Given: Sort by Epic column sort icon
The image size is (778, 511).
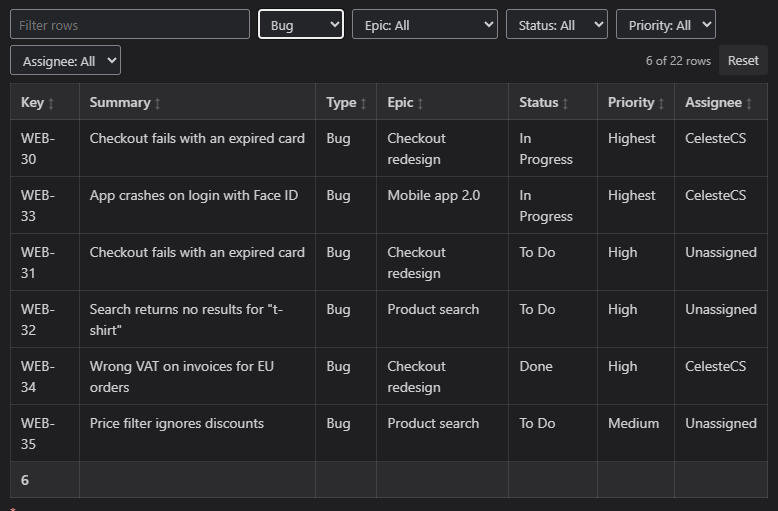Looking at the screenshot, I should tap(420, 103).
